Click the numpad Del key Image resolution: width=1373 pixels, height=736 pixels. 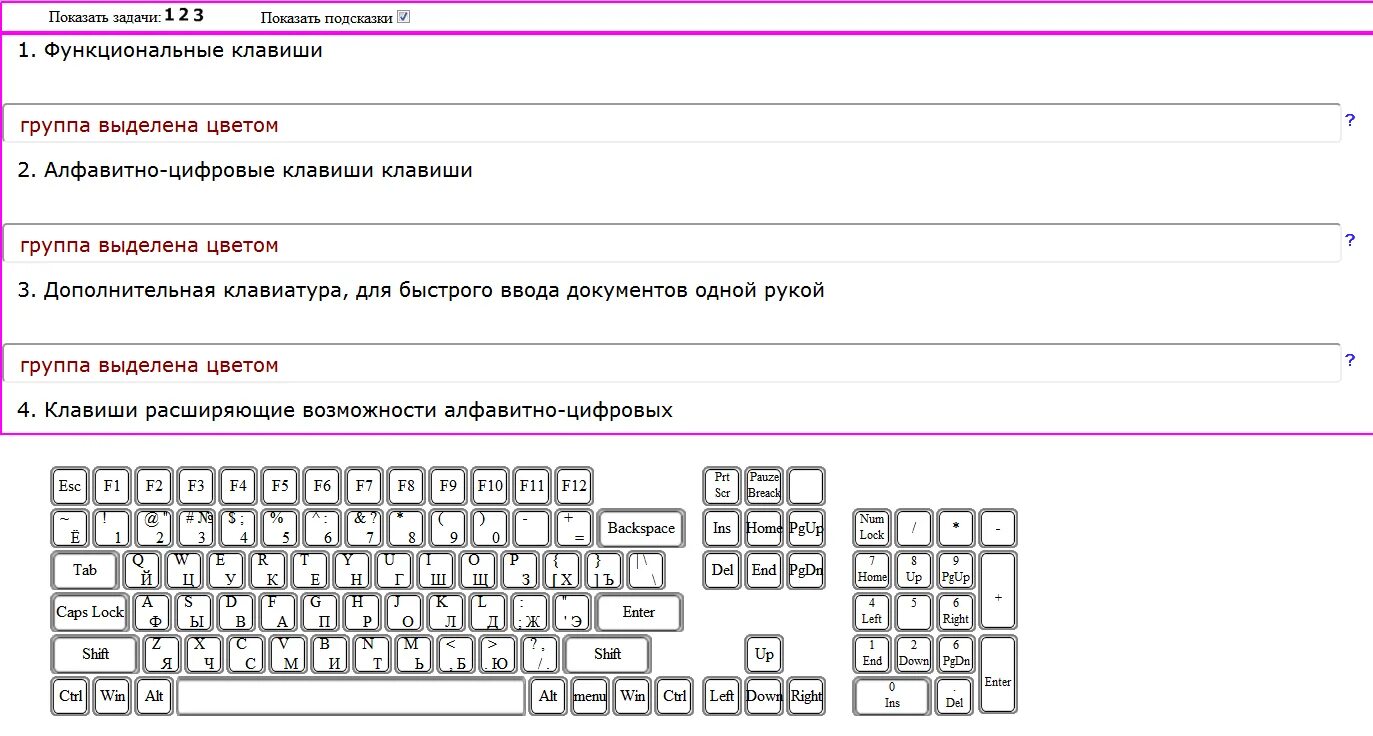pos(954,696)
